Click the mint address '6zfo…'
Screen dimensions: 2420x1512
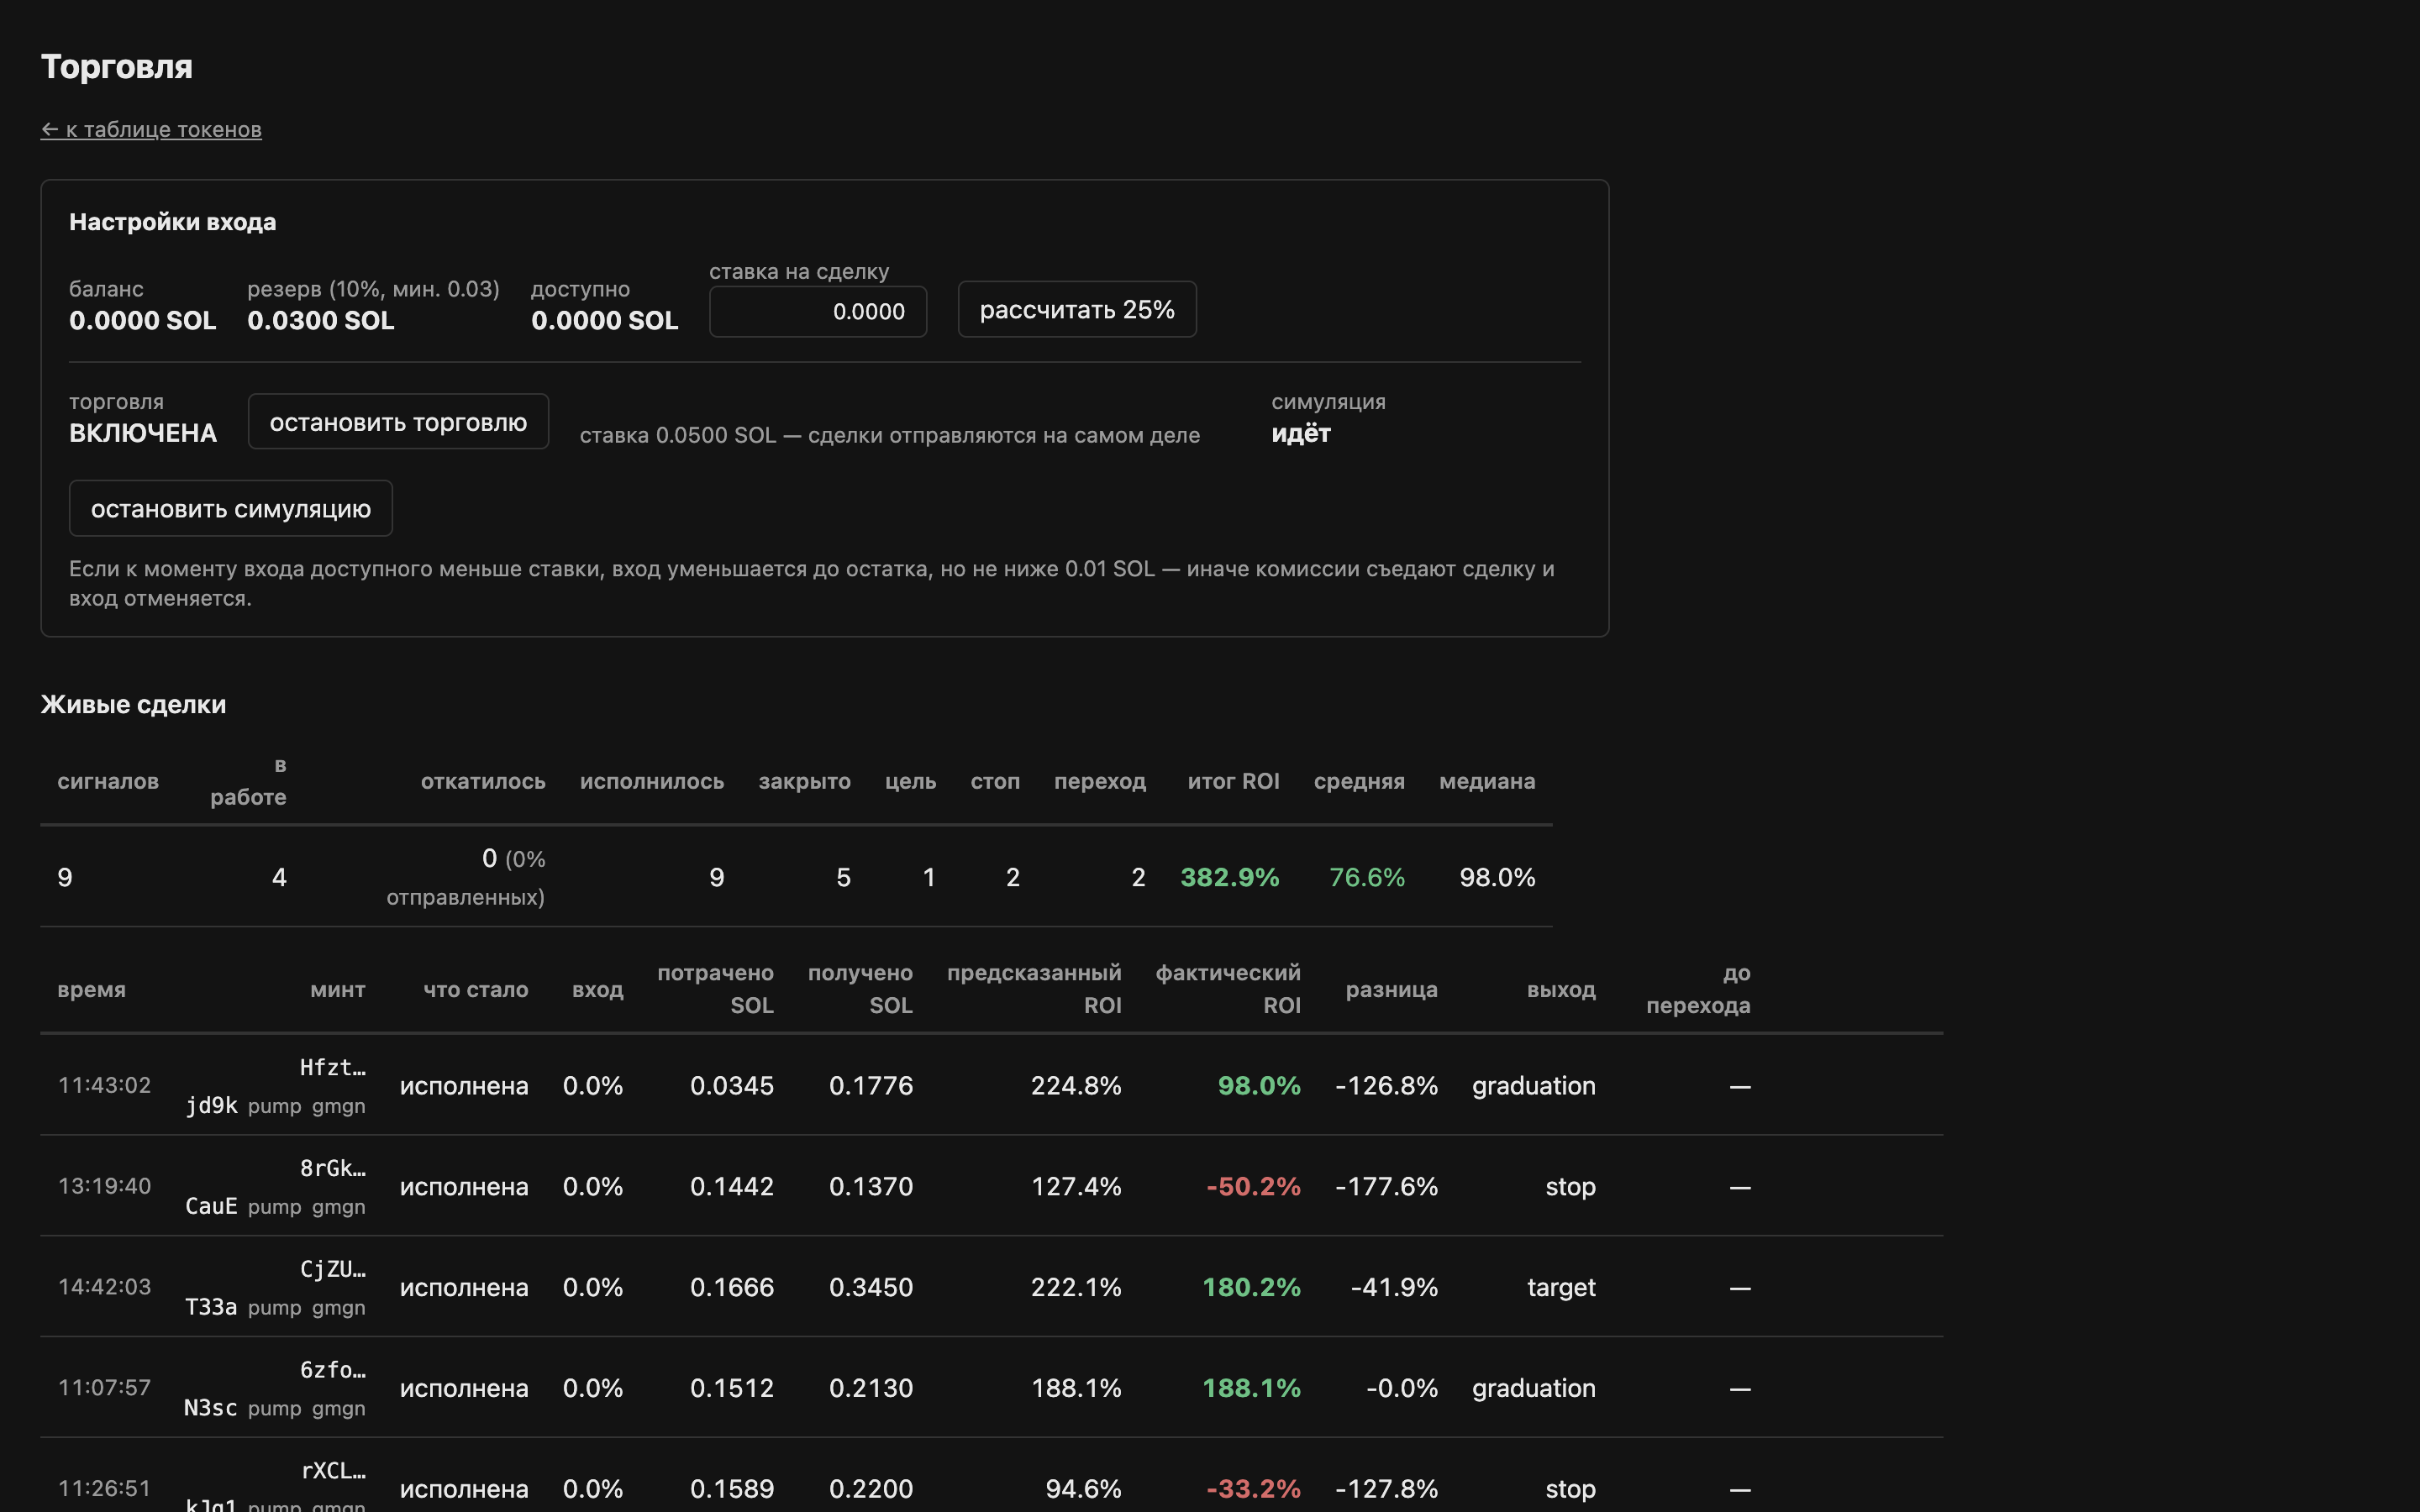333,1371
